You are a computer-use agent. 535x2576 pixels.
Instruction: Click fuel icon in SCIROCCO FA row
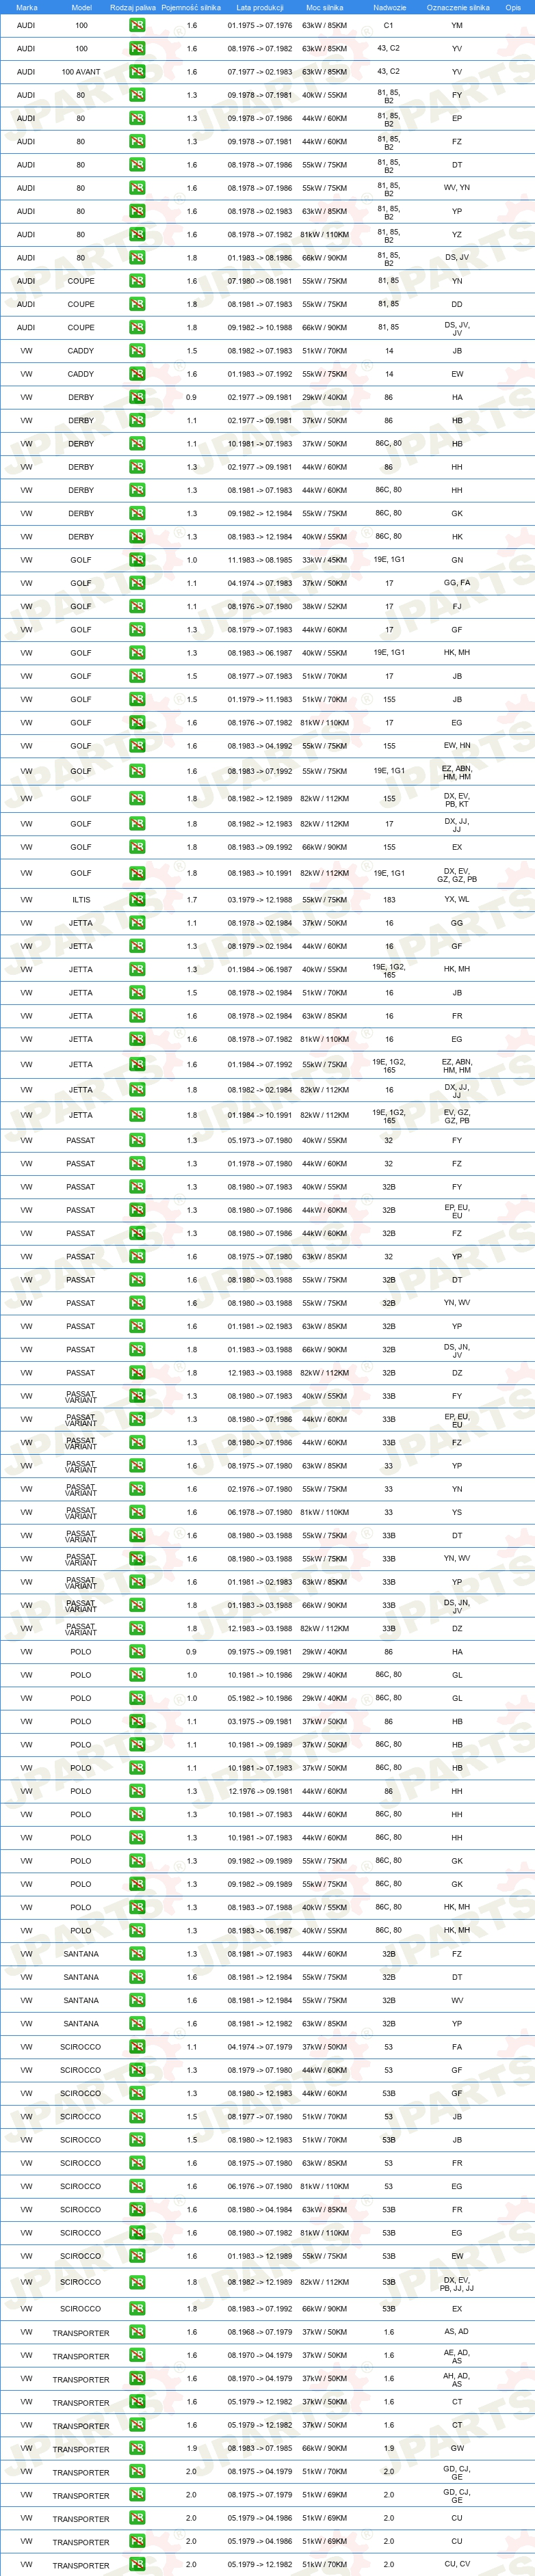click(x=137, y=2047)
